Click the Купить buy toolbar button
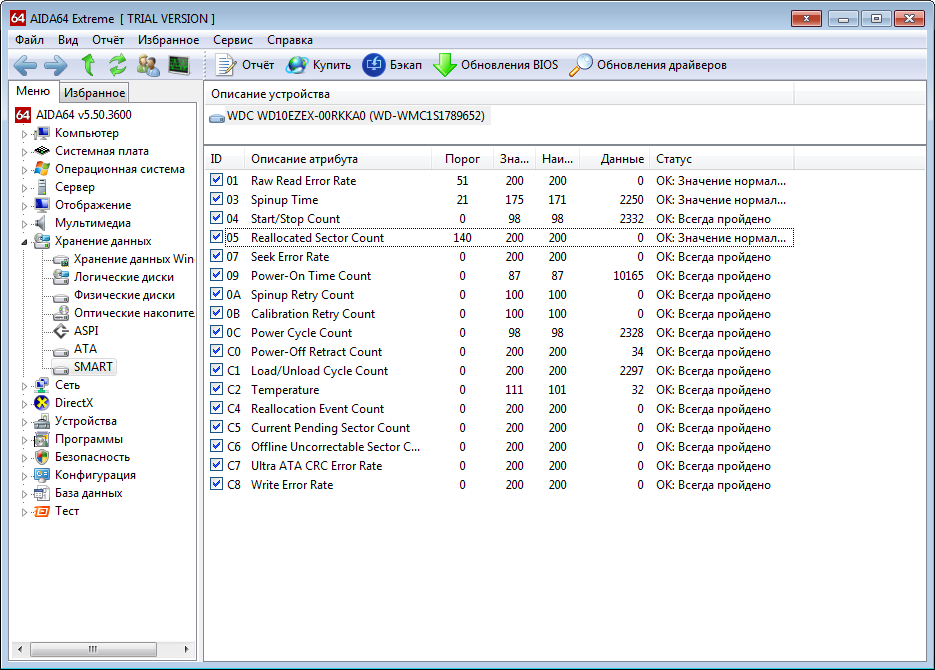935x670 pixels. click(x=318, y=65)
